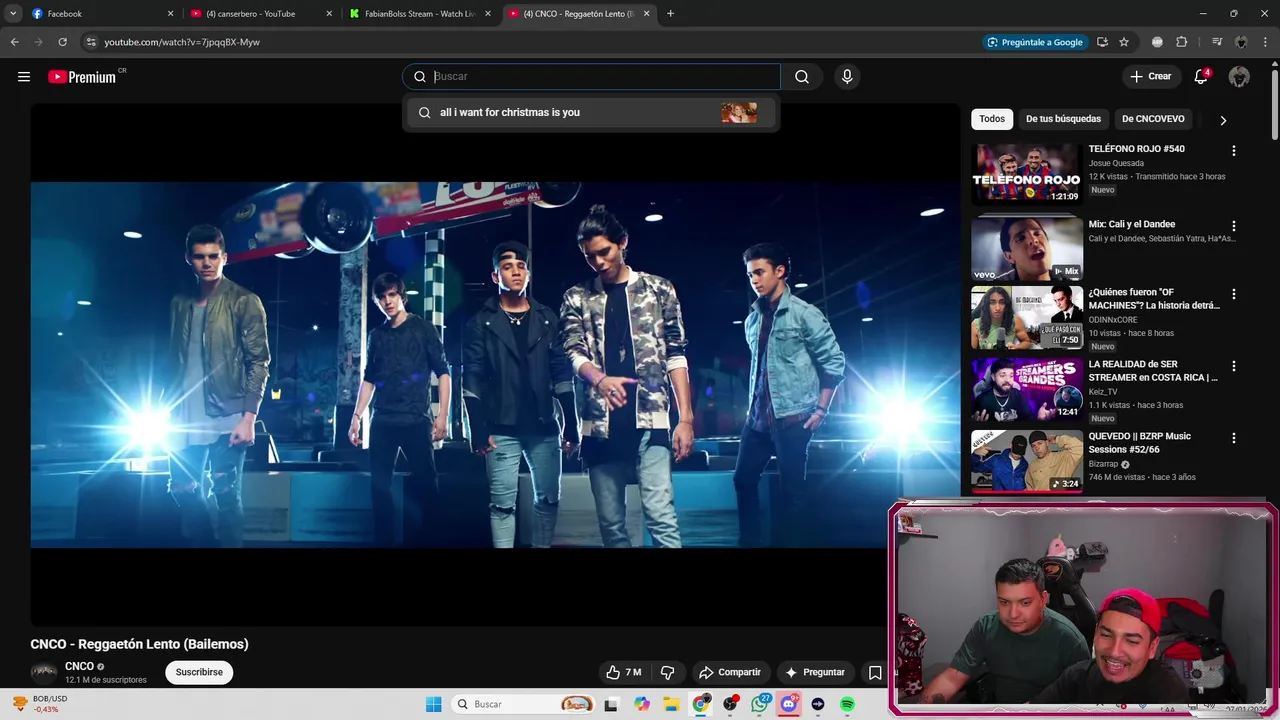Open TELÉFONO ROJO #540 video thumbnail
The width and height of the screenshot is (1280, 720).
1027,173
